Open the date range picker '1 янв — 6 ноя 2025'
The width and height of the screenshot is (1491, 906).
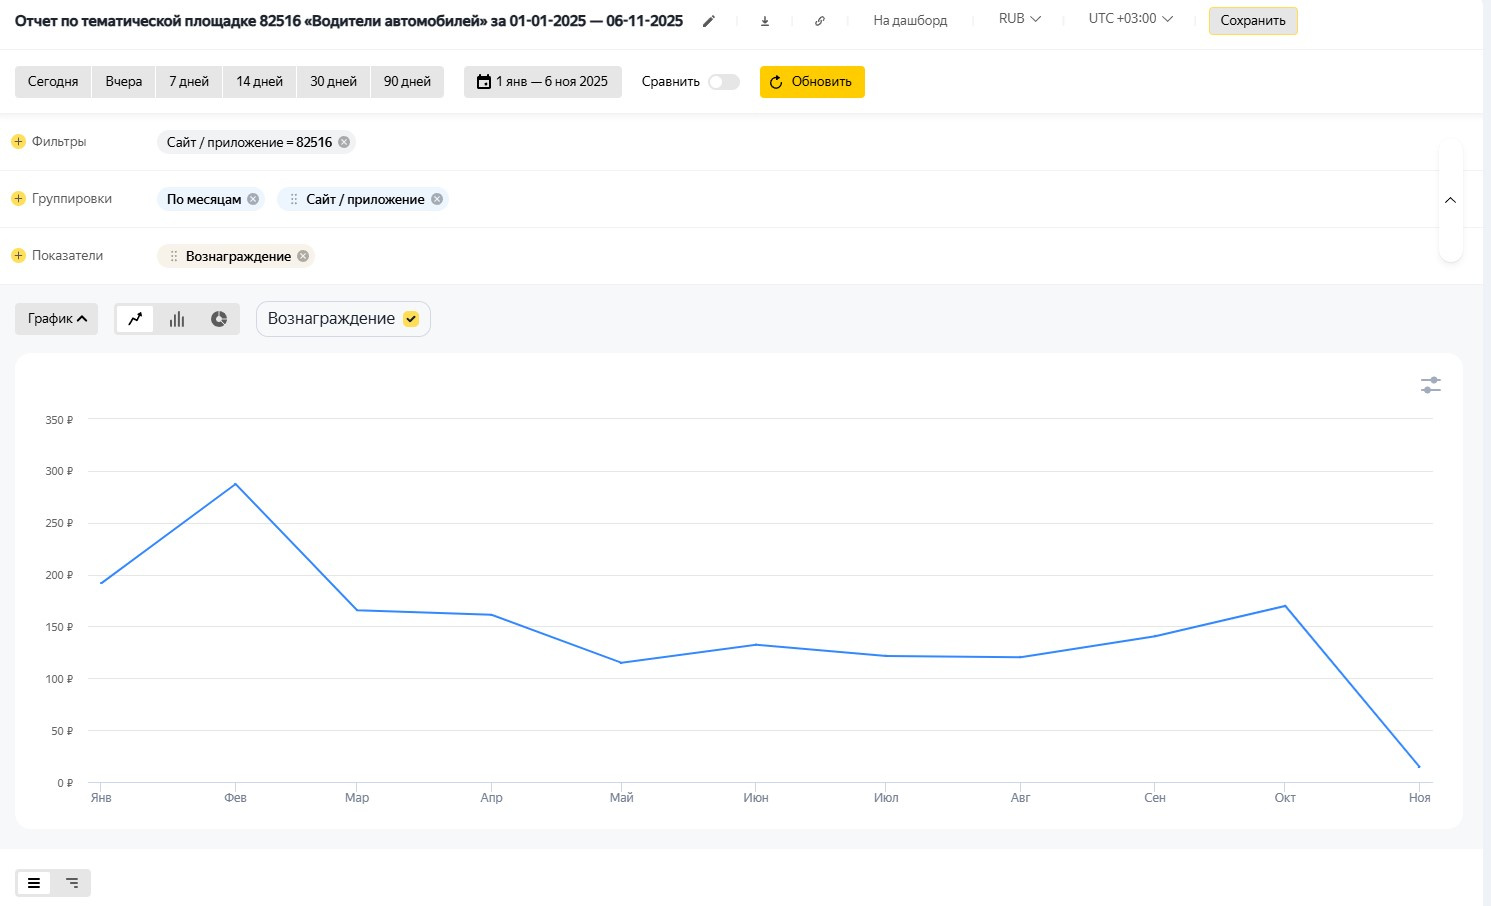tap(542, 82)
